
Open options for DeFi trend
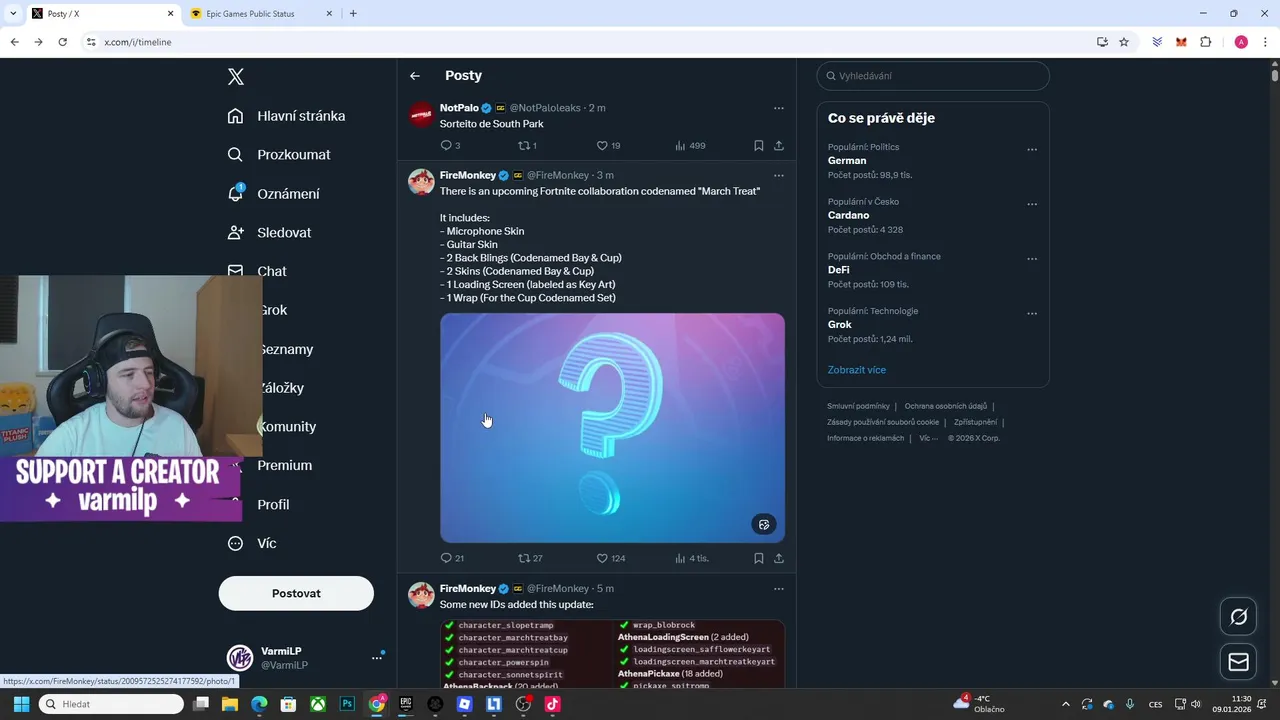1032,259
